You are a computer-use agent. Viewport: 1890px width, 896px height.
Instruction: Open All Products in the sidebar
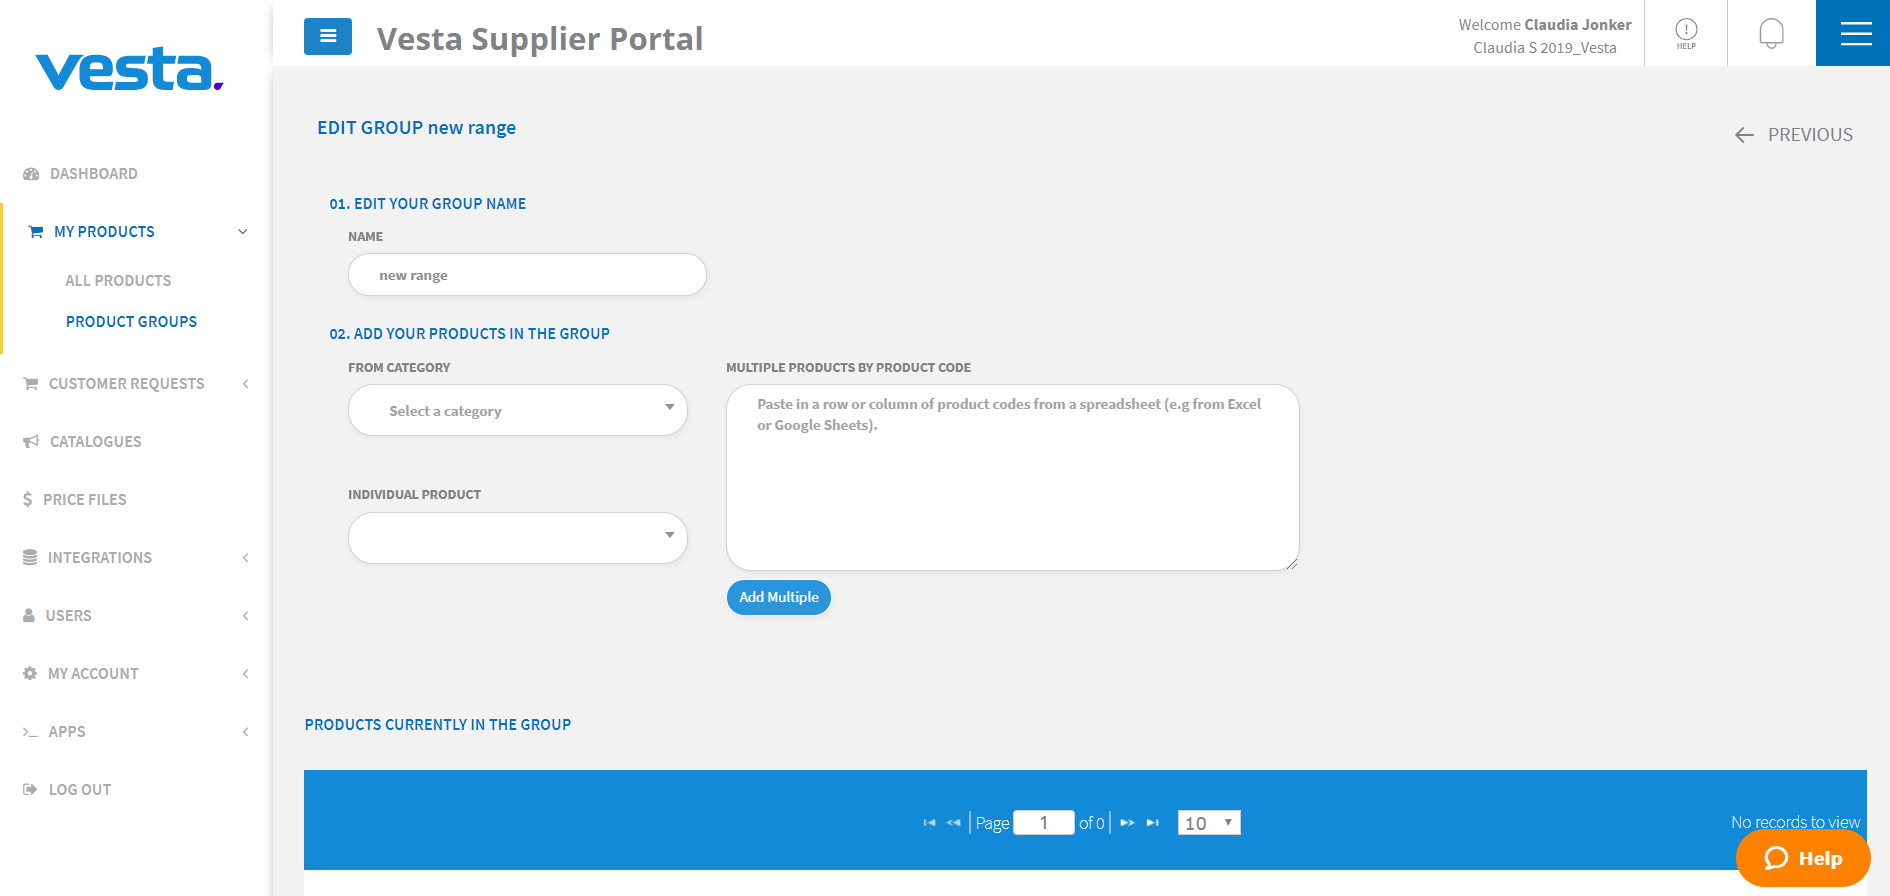(x=118, y=281)
